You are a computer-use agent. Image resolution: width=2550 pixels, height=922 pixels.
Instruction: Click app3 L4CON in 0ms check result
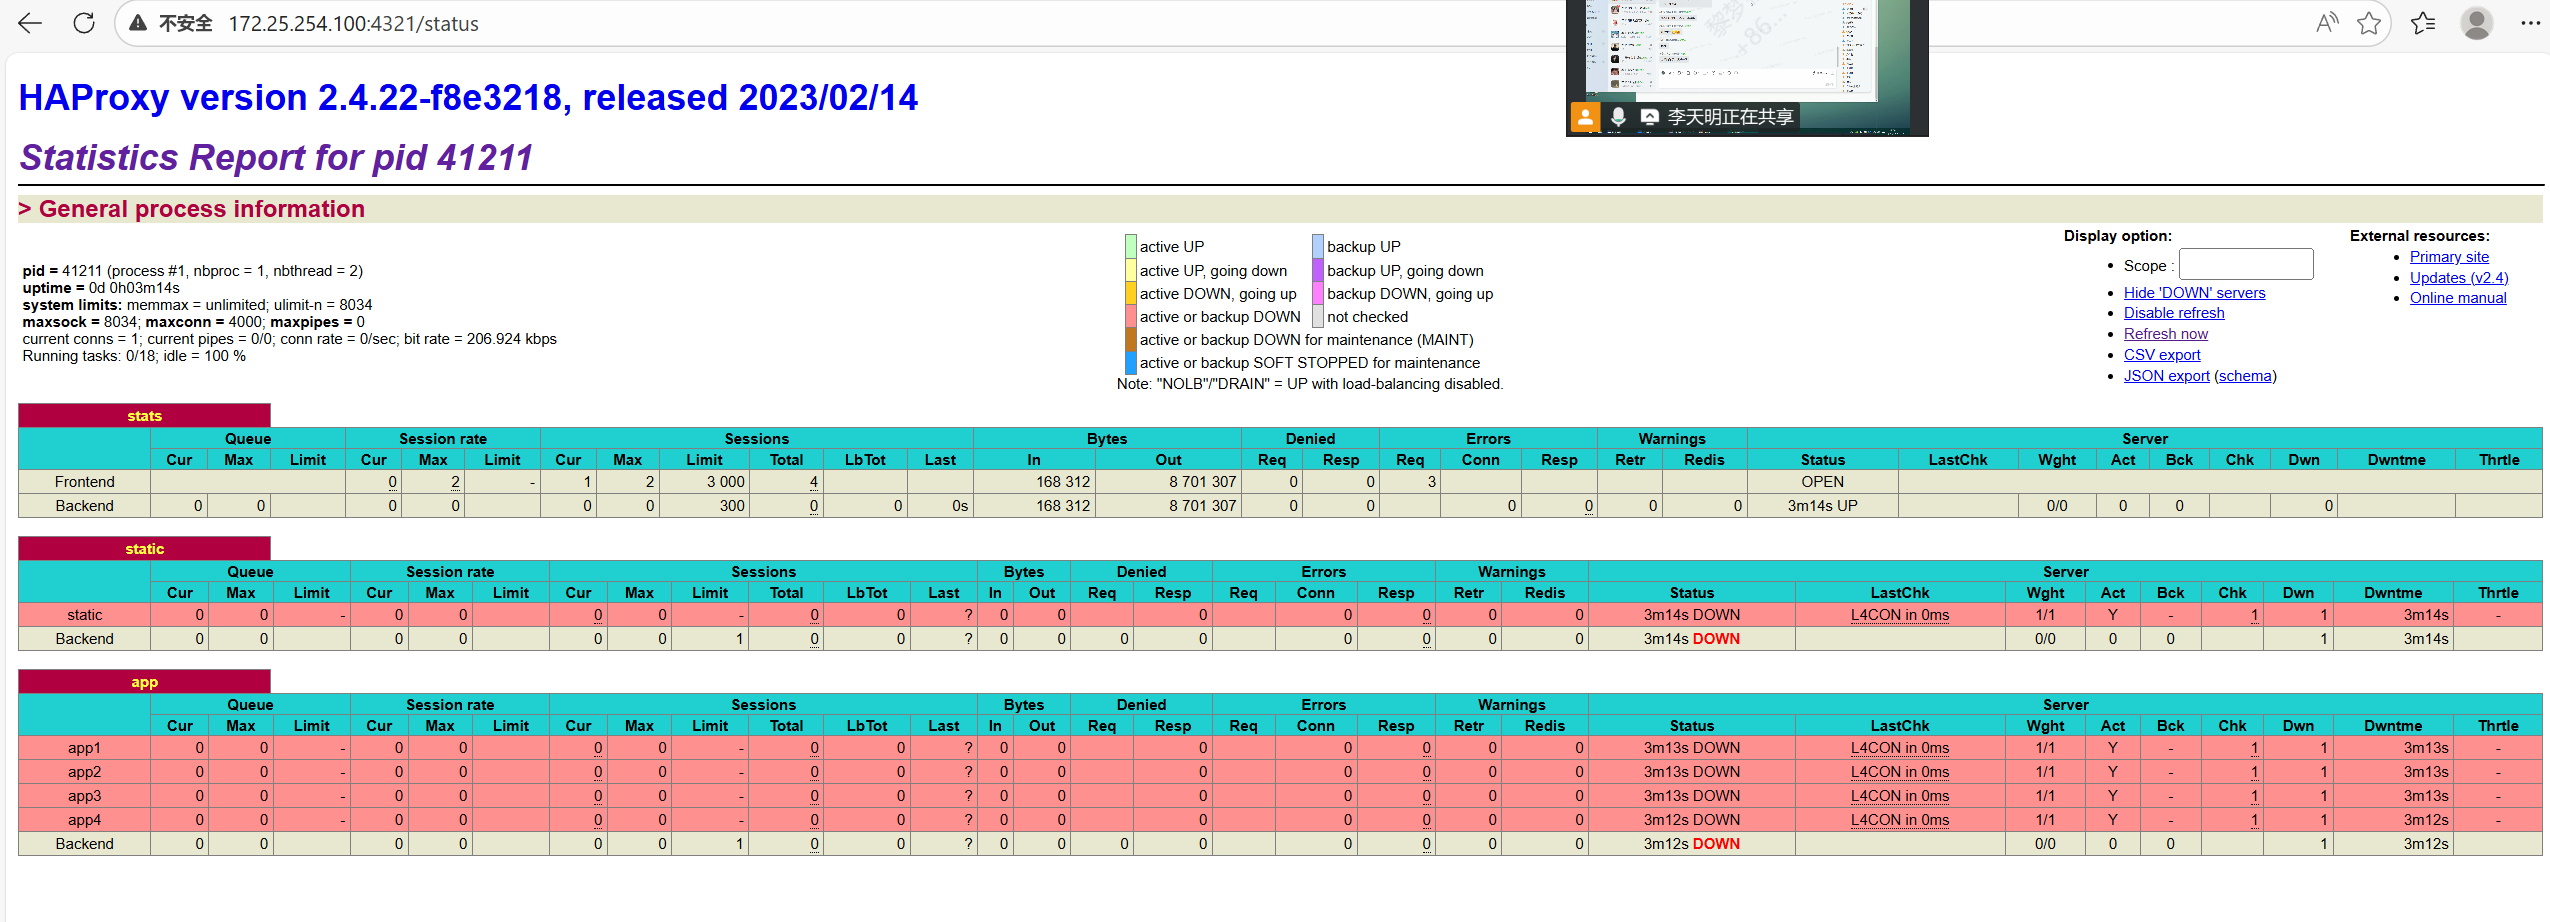tap(1899, 796)
